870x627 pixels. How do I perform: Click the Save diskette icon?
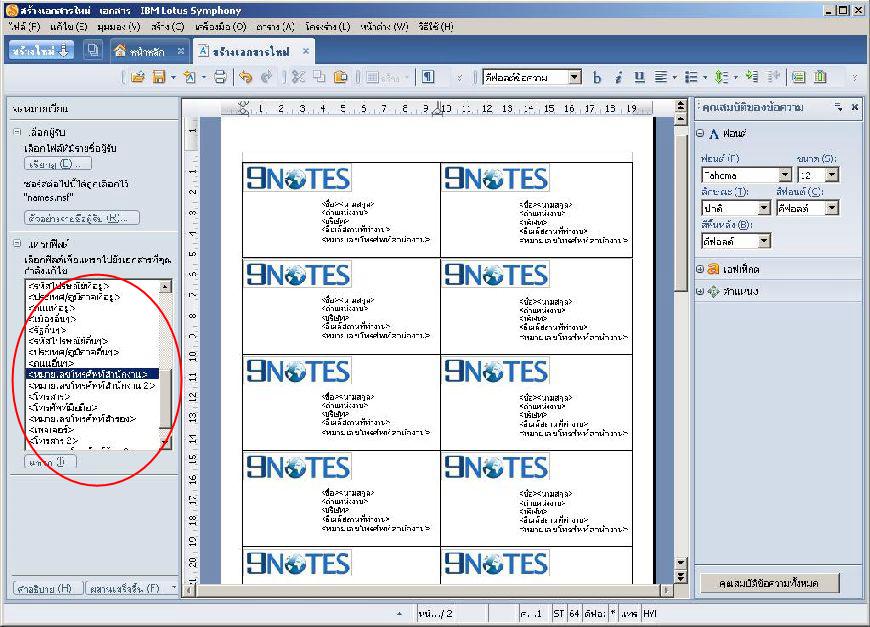coord(159,77)
